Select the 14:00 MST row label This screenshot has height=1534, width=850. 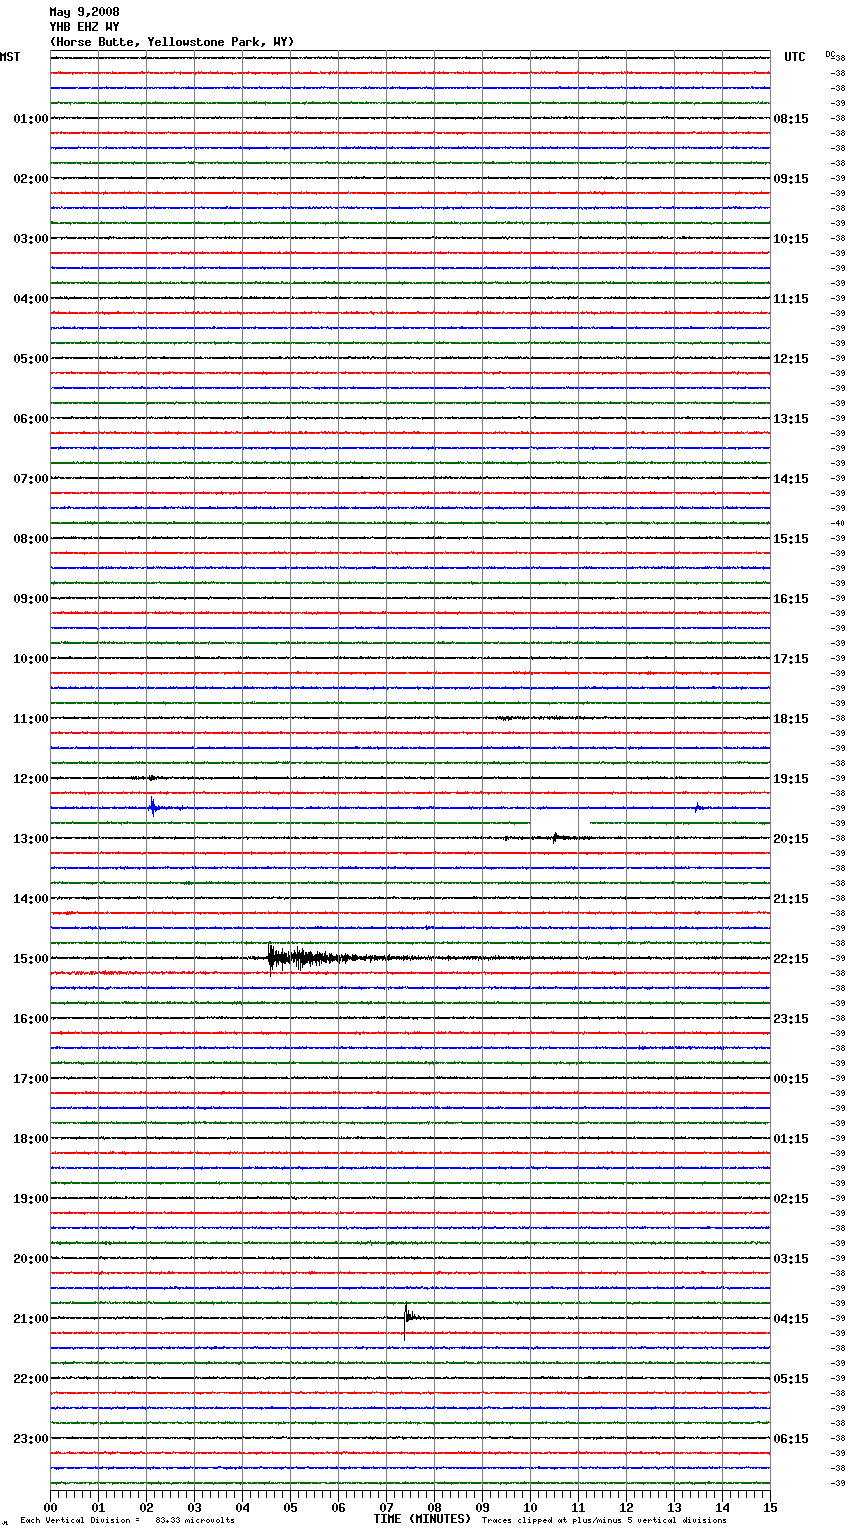[31, 899]
